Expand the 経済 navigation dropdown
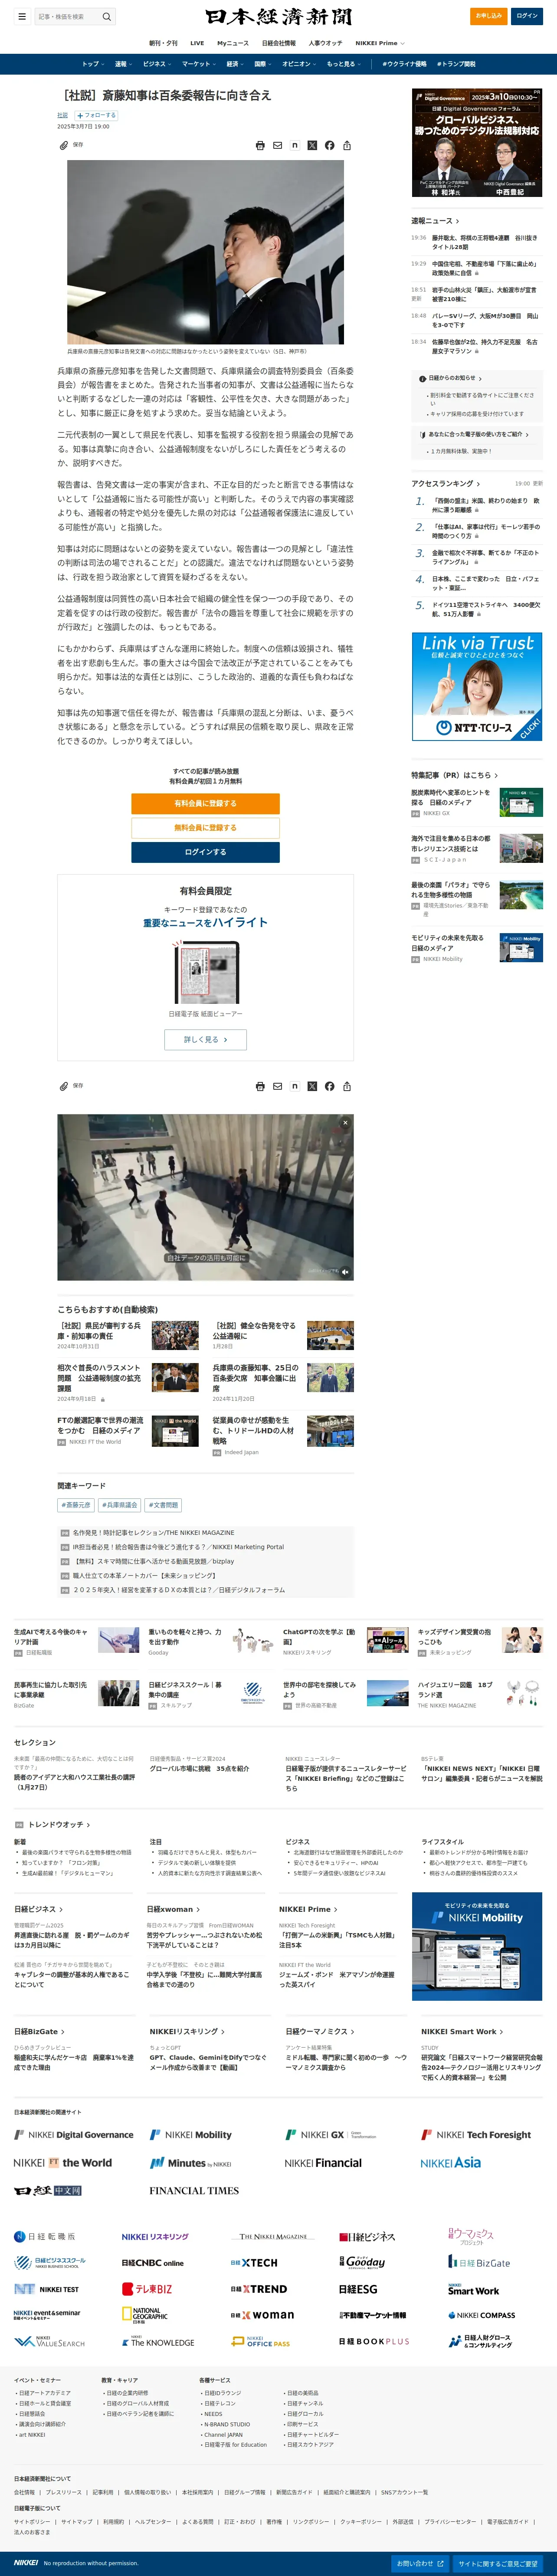Image resolution: width=557 pixels, height=2576 pixels. 235,64
